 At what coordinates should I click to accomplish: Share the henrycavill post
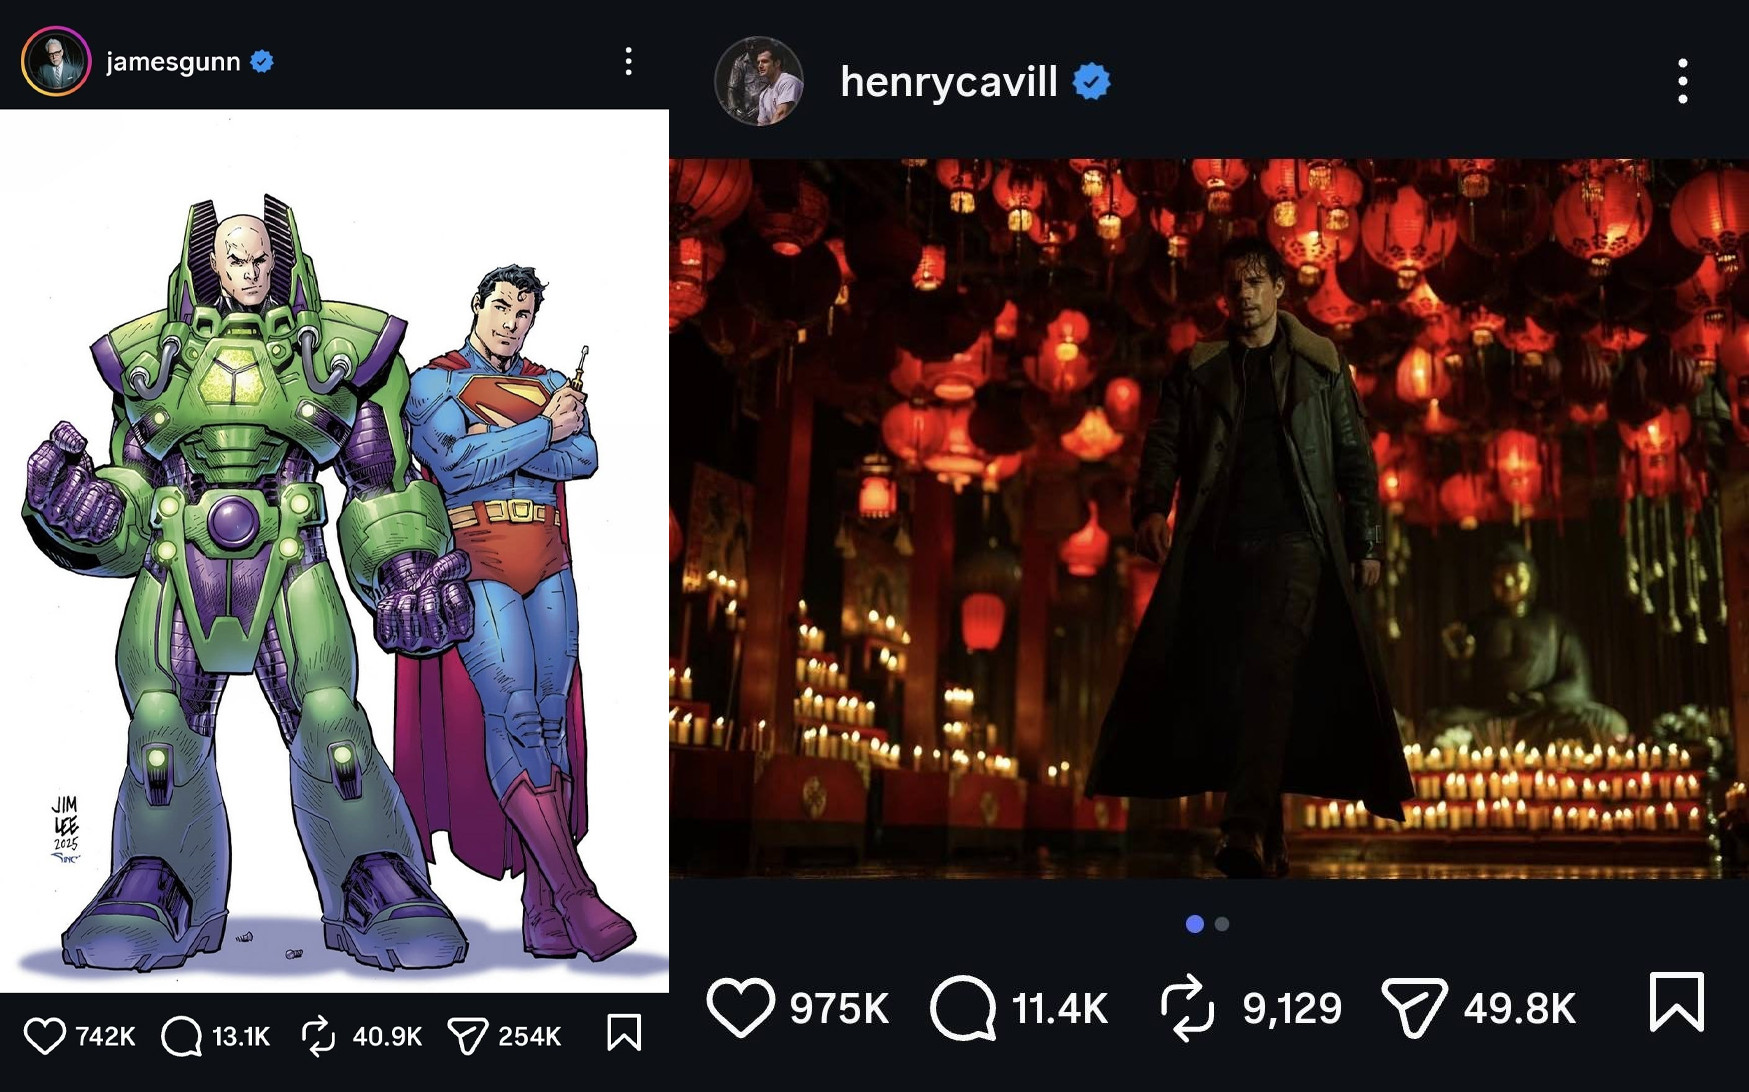(x=1413, y=1007)
